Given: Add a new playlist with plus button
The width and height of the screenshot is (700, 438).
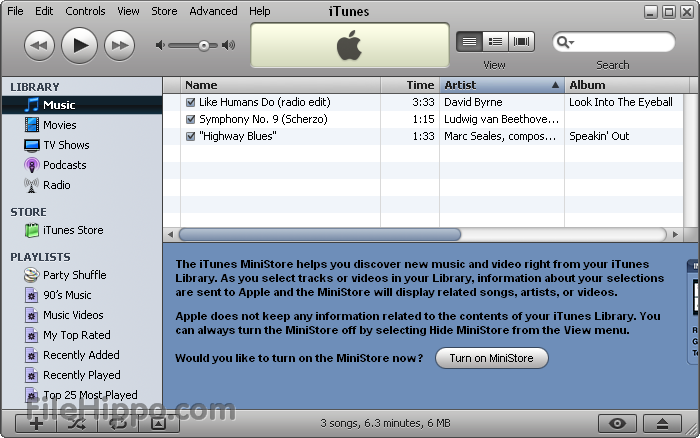Looking at the screenshot, I should [x=36, y=423].
